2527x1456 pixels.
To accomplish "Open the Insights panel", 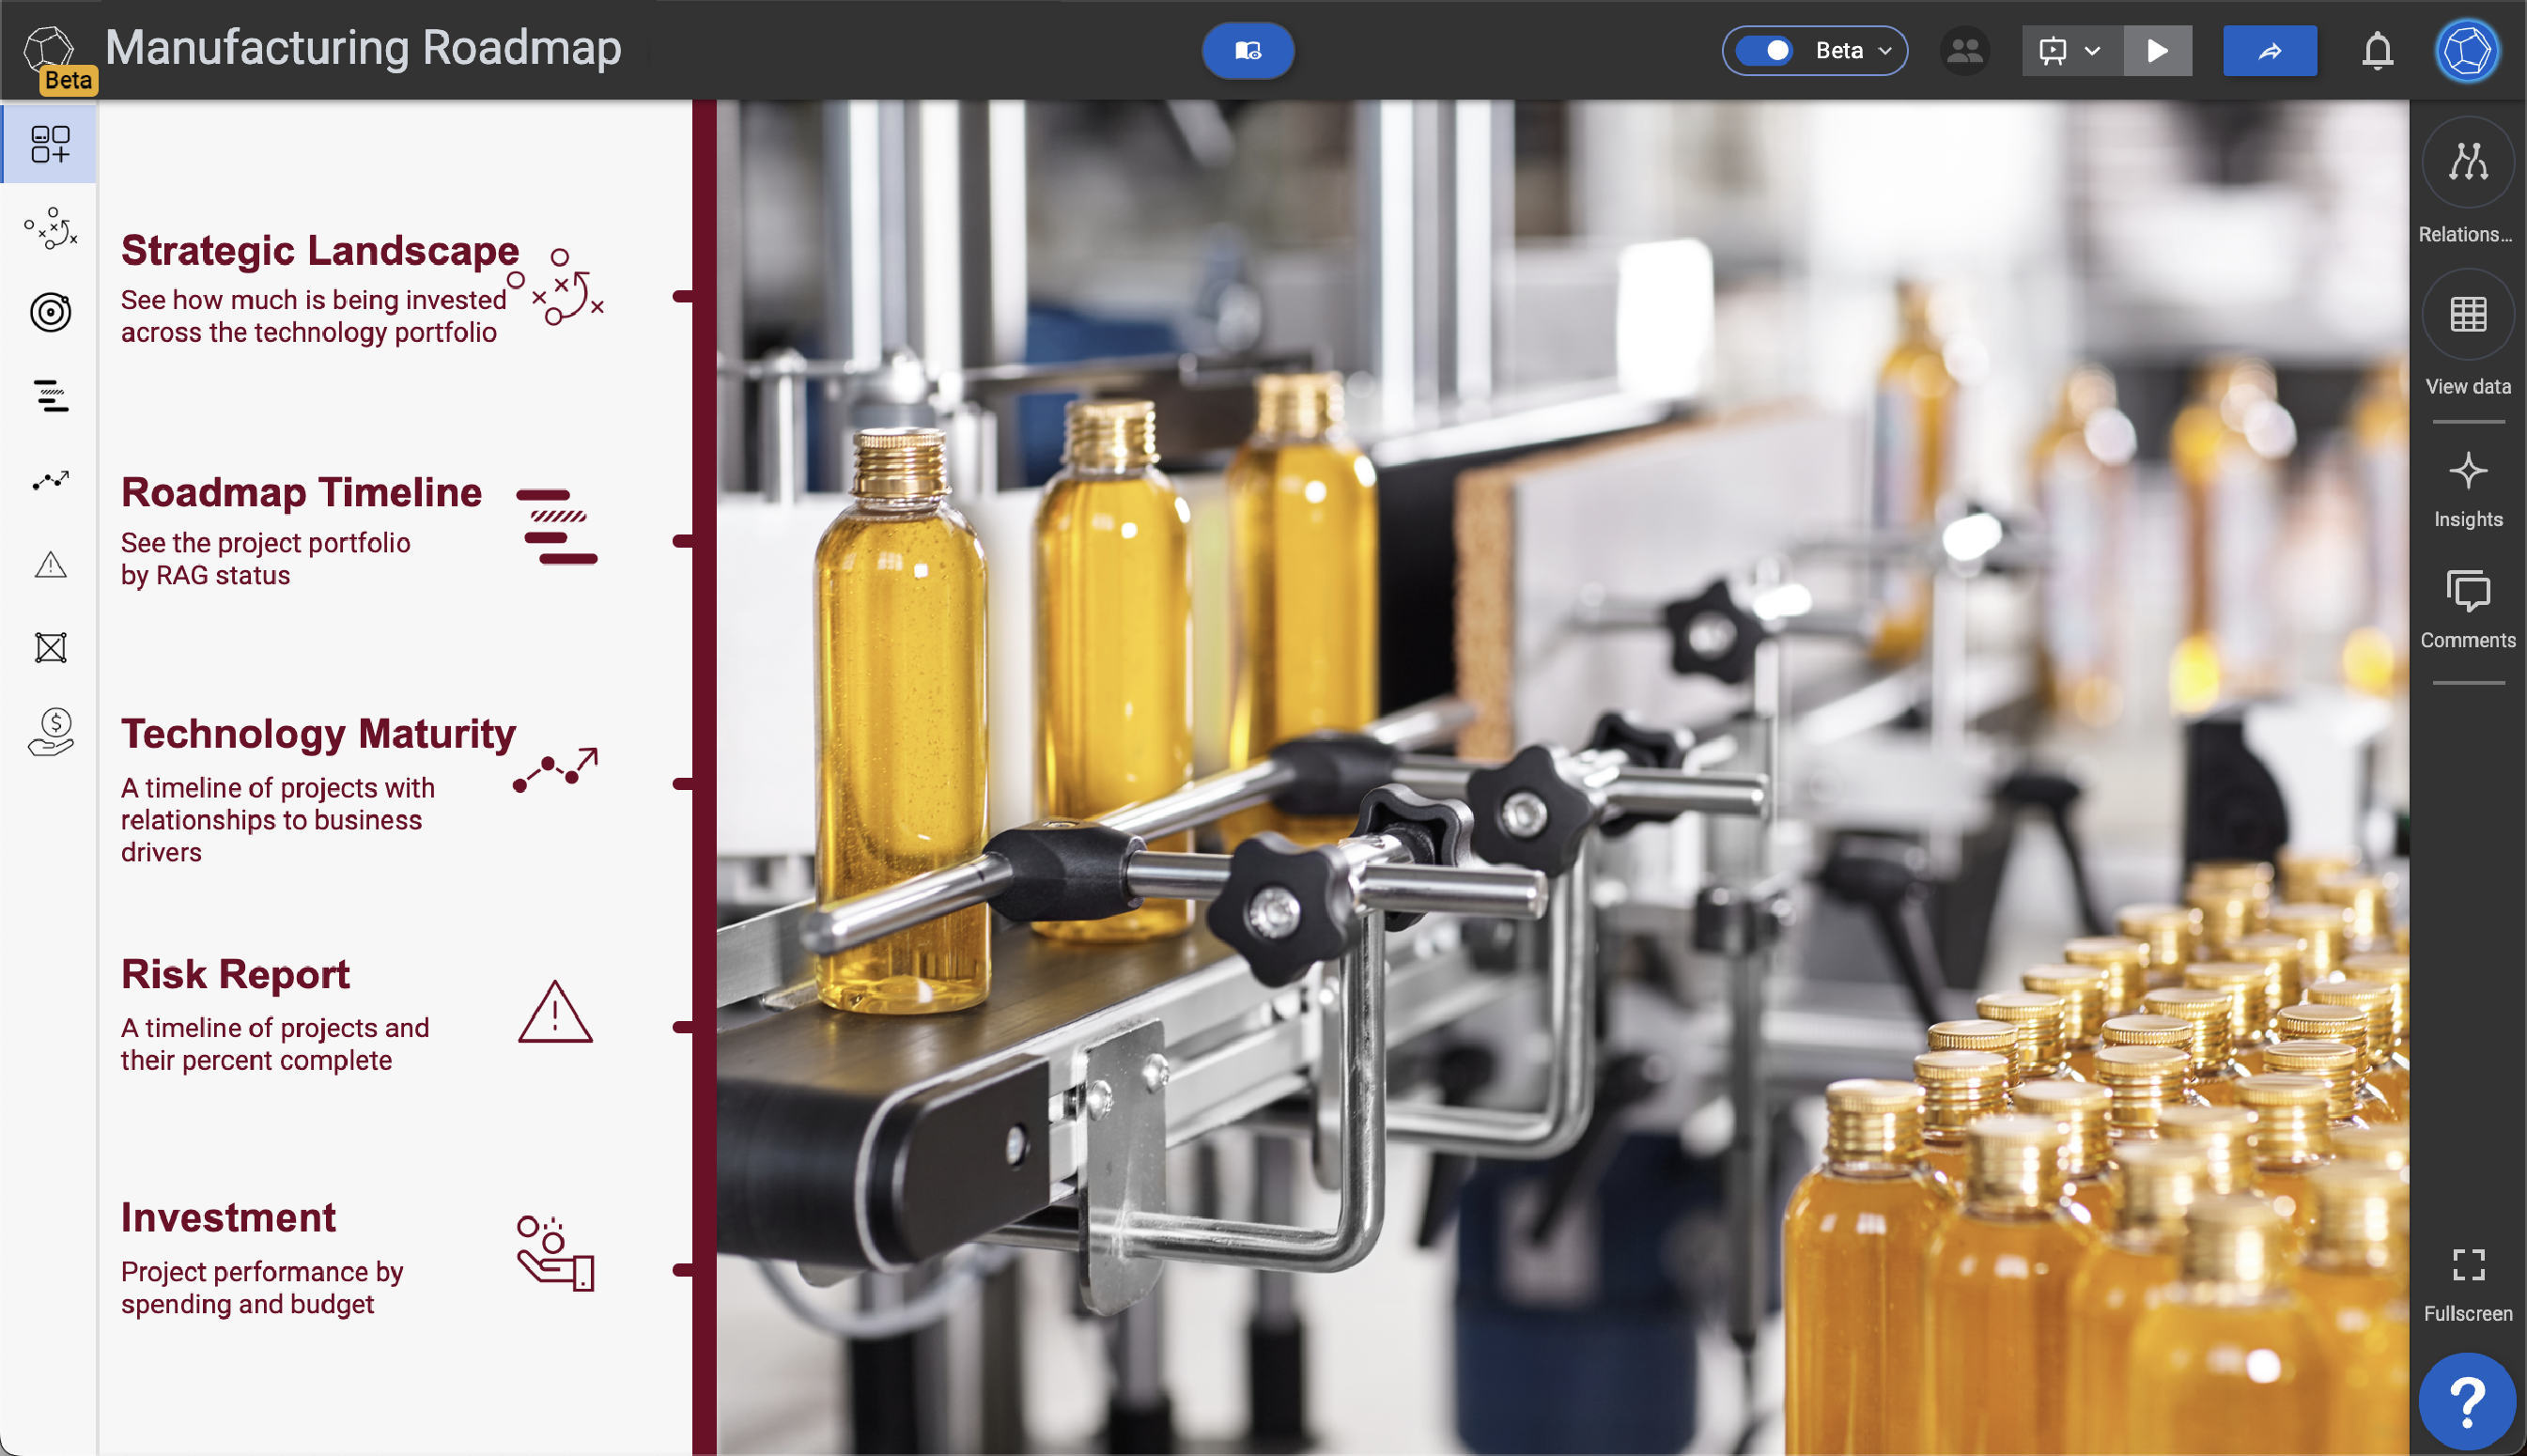I will tap(2466, 471).
